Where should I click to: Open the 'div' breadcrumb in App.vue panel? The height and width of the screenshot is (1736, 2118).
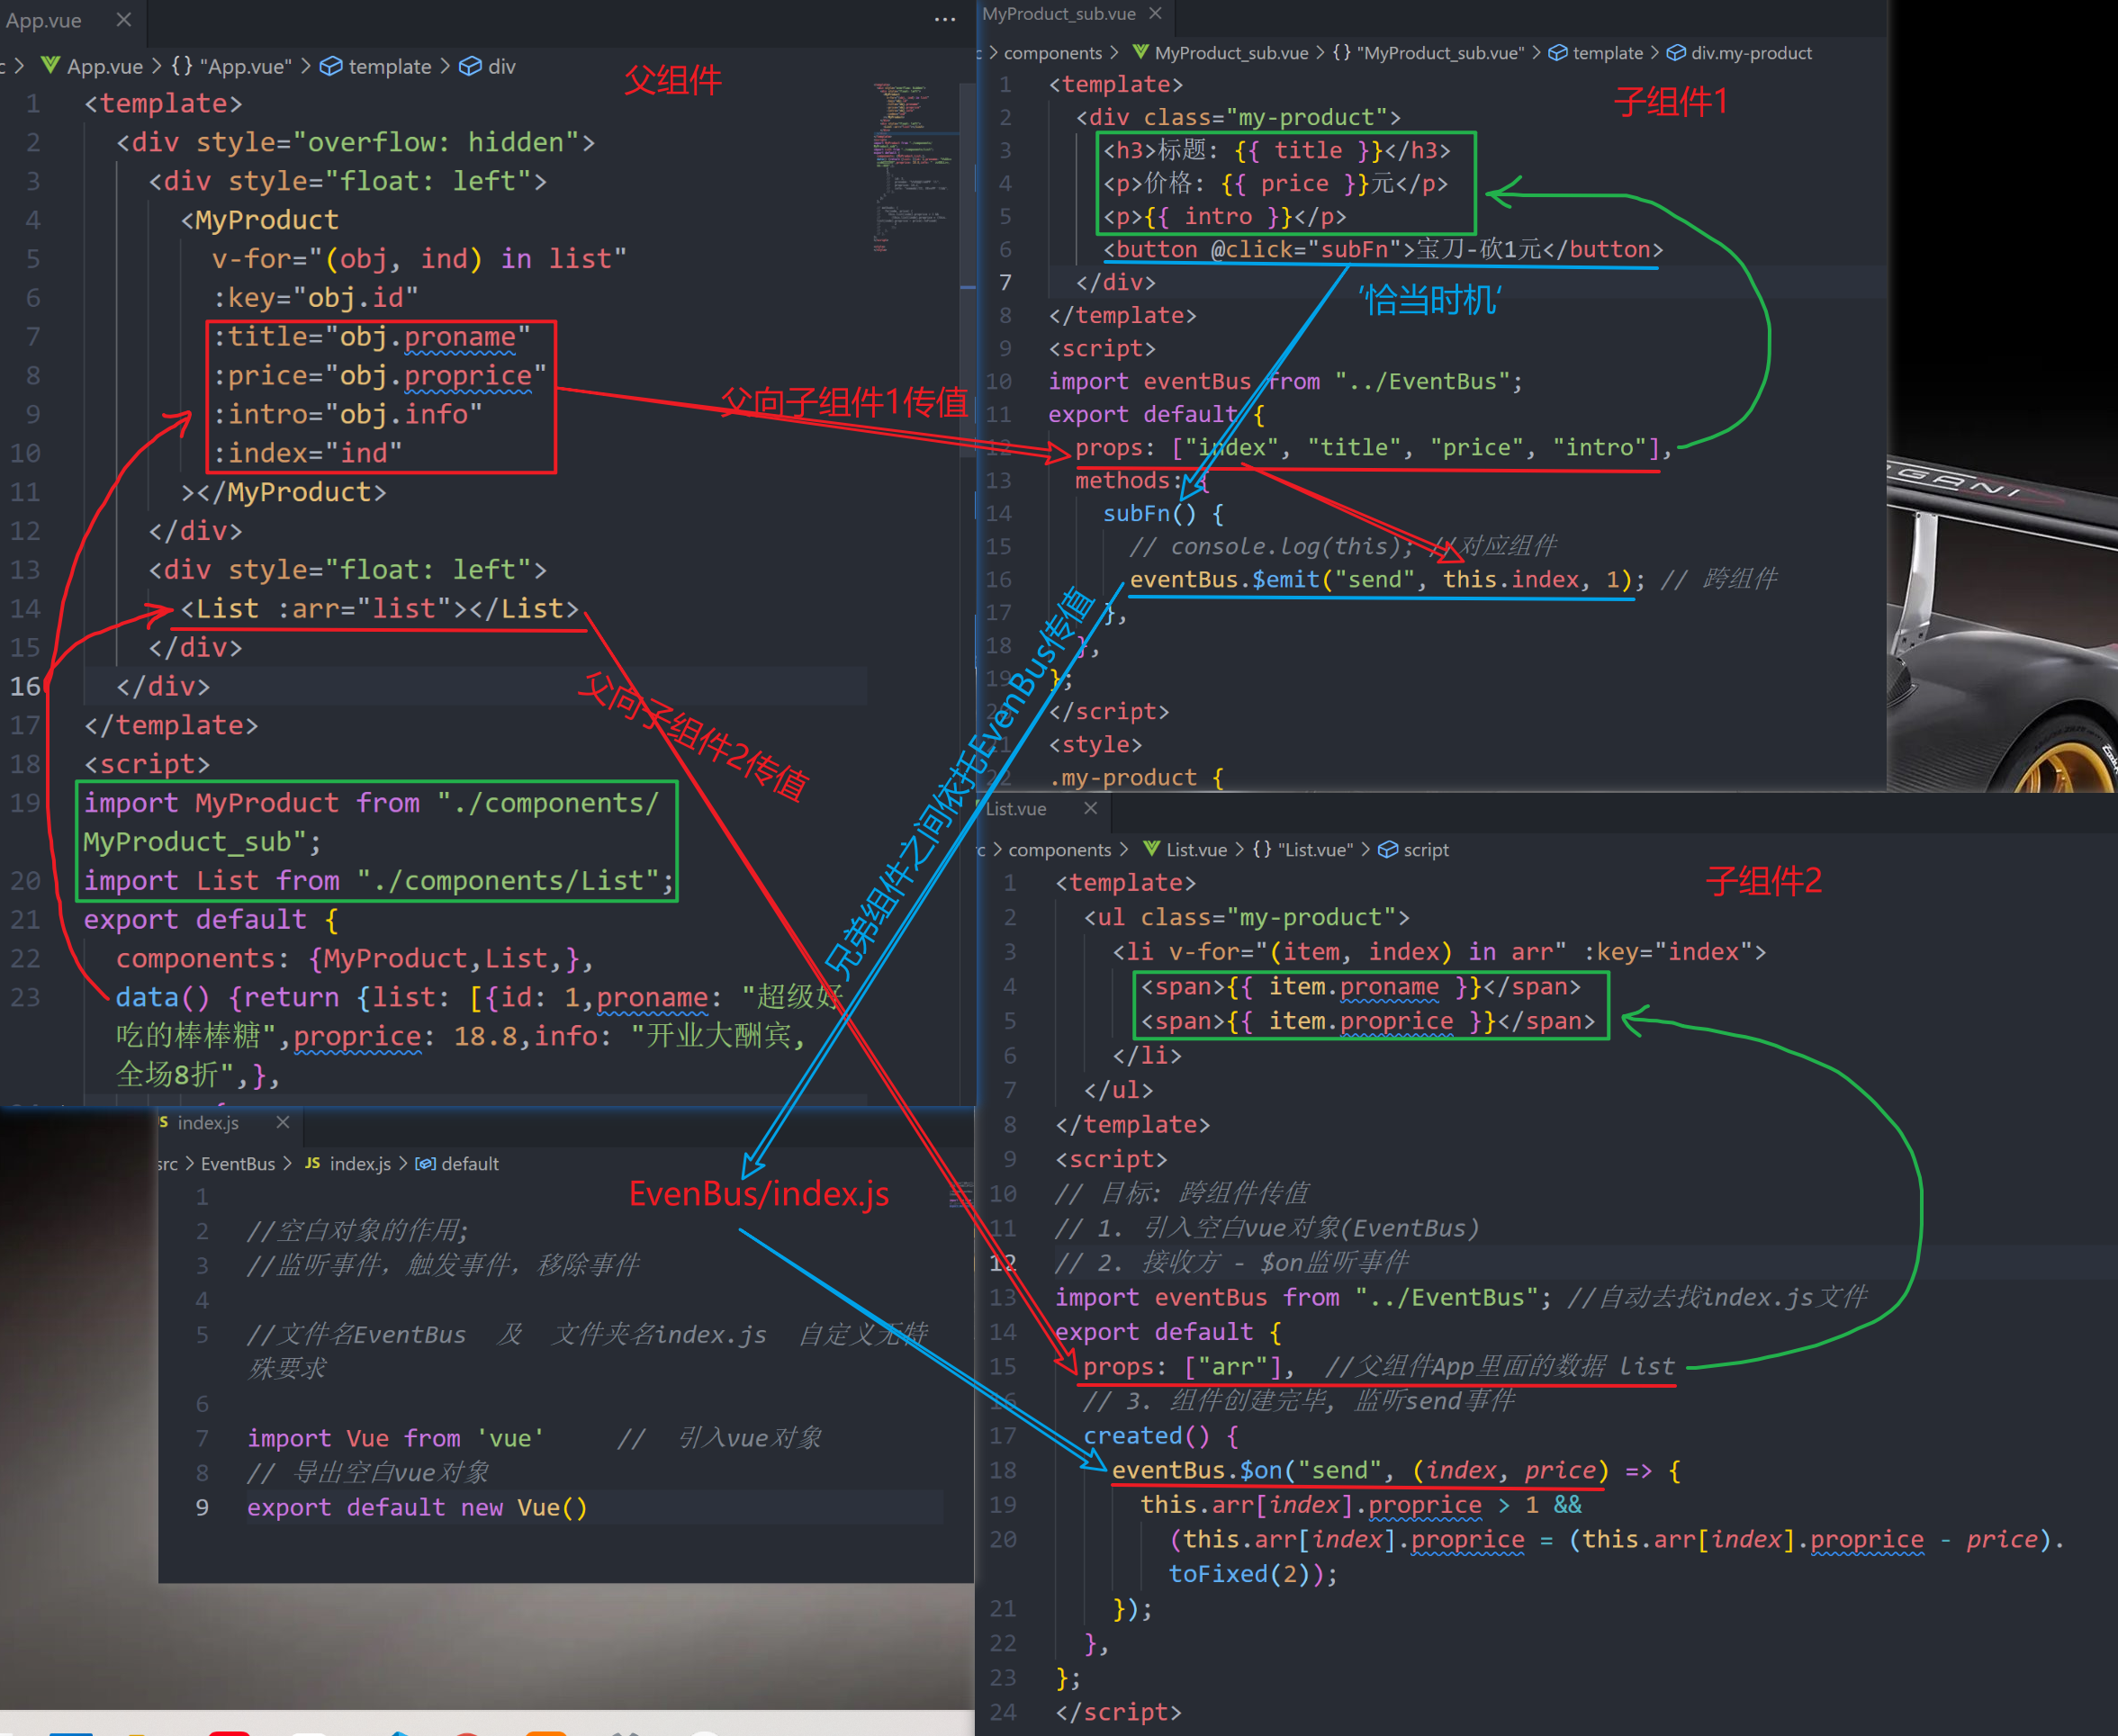502,66
